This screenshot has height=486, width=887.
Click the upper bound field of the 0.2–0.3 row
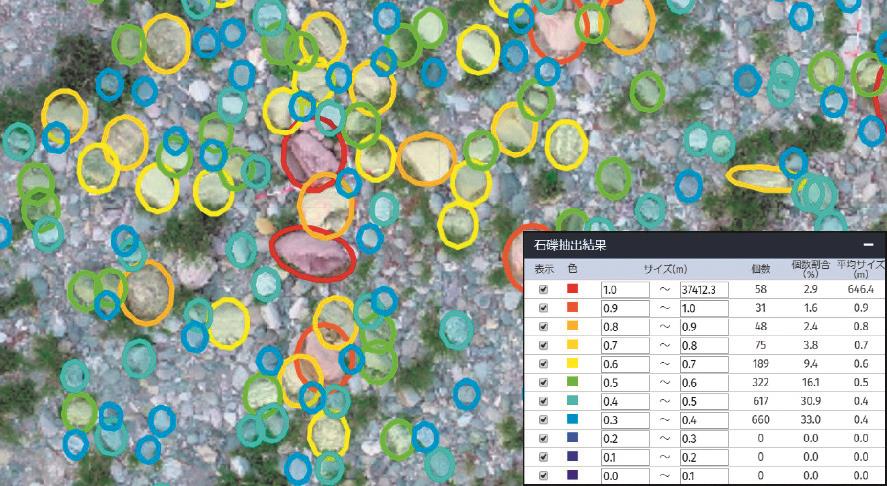[x=704, y=438]
